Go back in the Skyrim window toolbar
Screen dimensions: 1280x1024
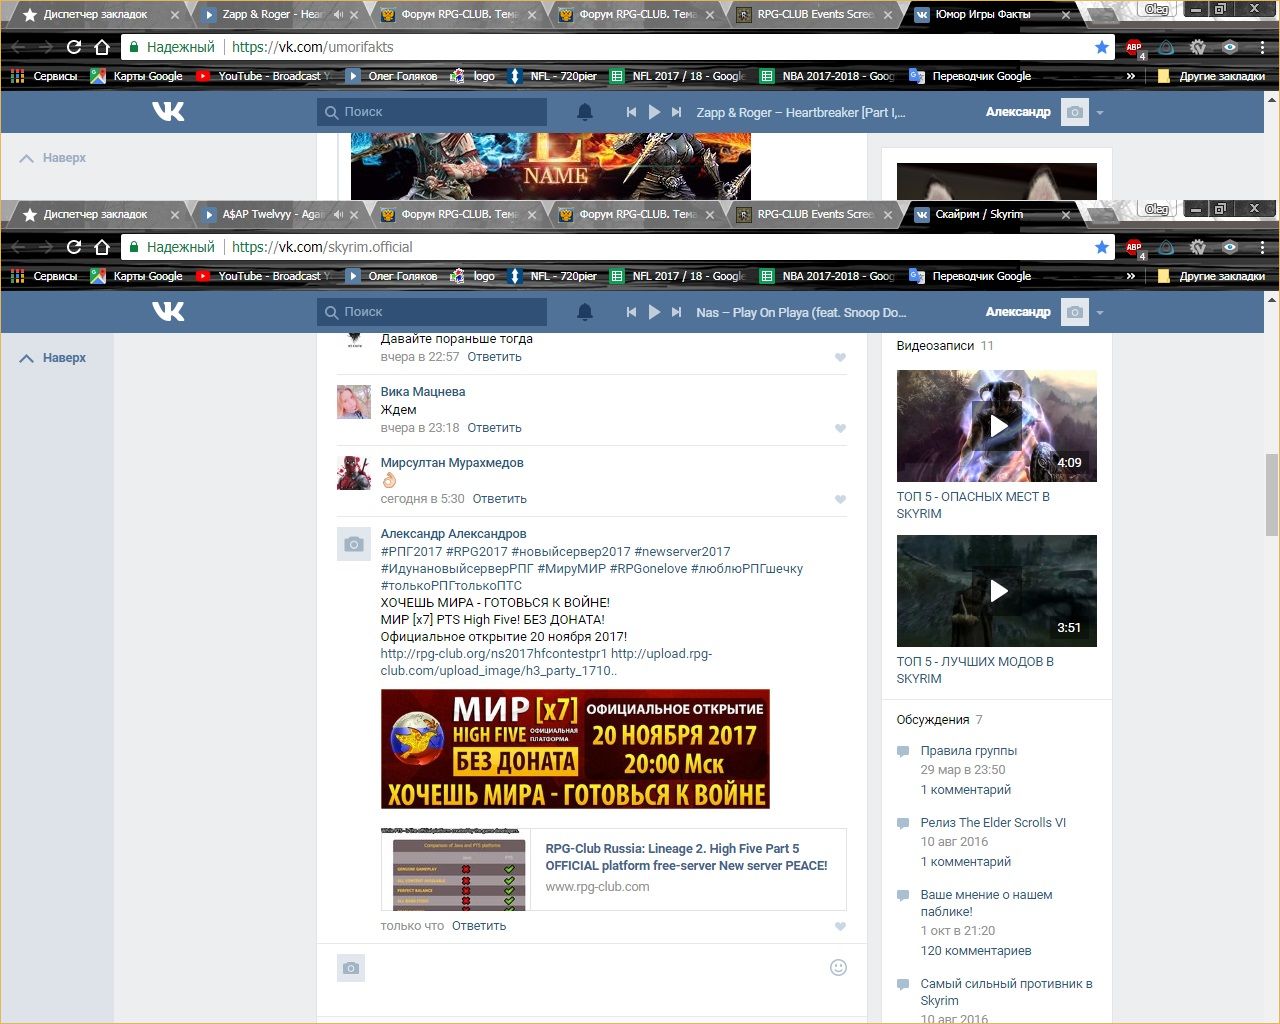pos(18,247)
